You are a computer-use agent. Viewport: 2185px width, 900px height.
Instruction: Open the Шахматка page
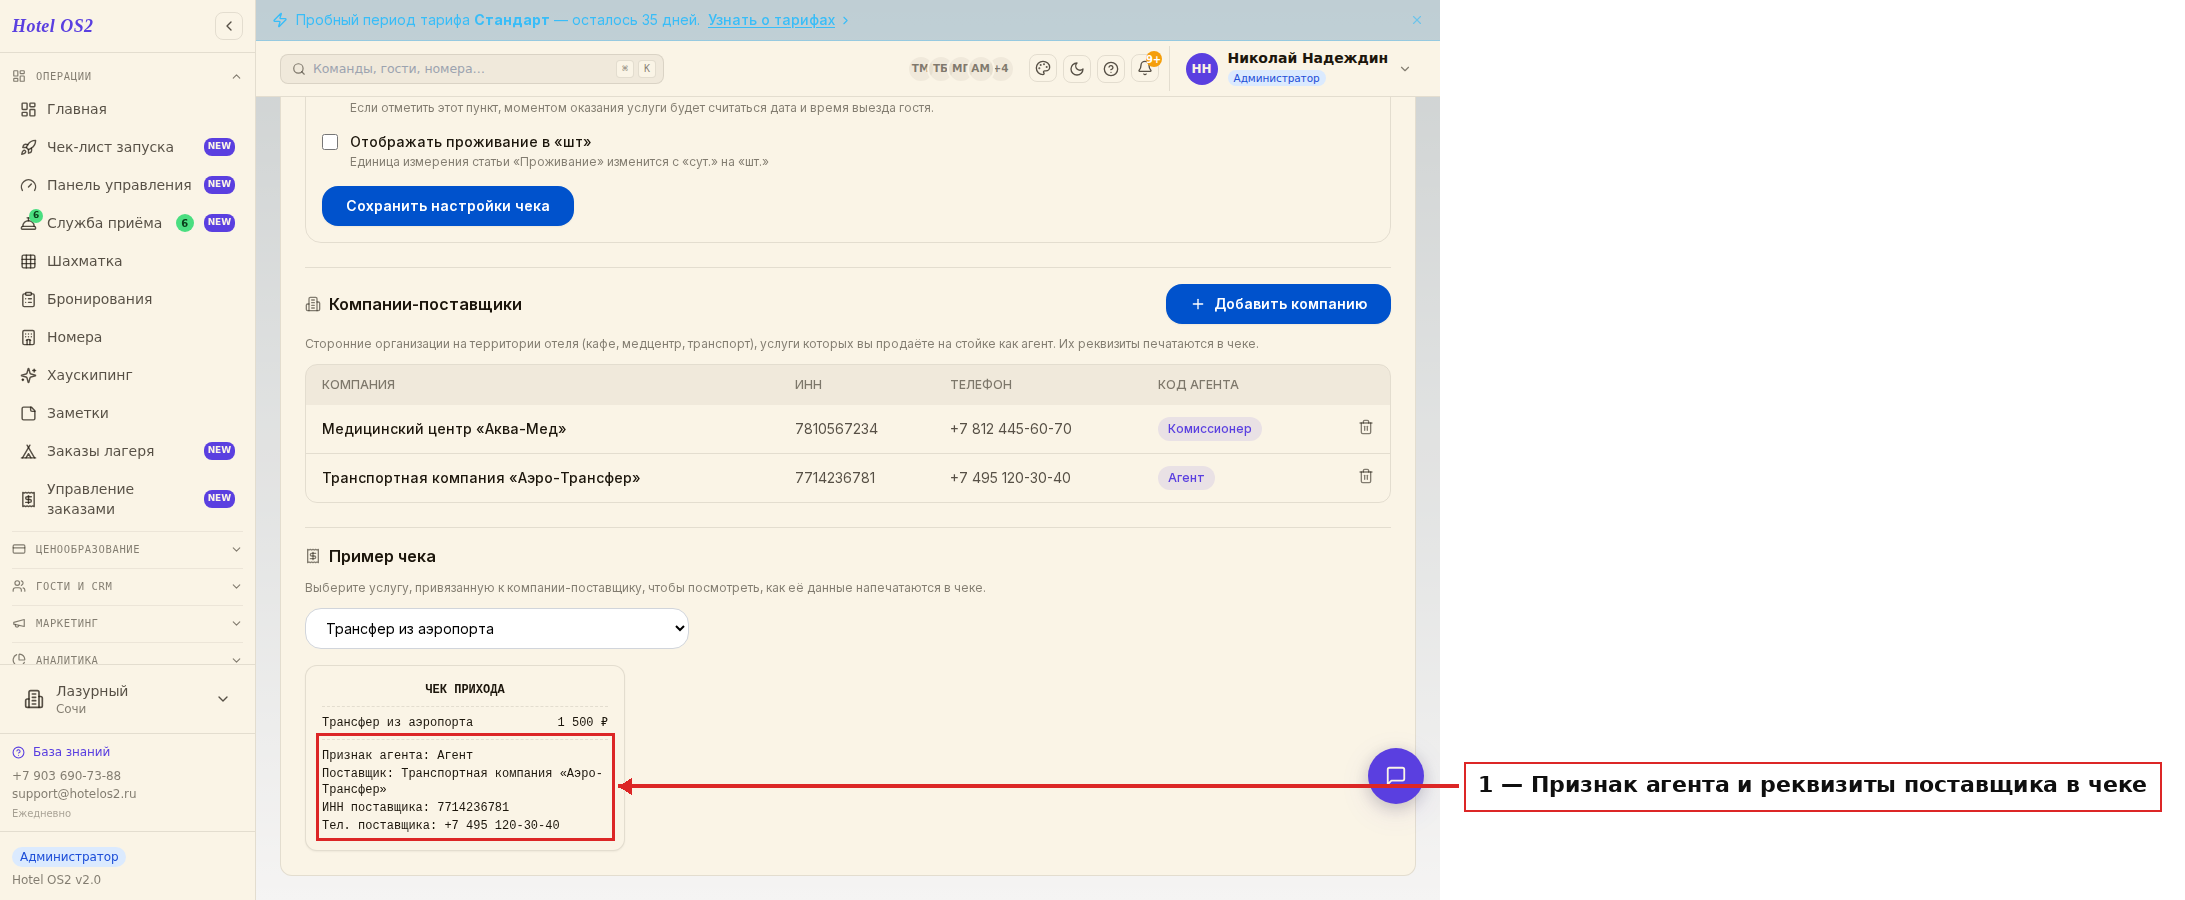pyautogui.click(x=127, y=261)
